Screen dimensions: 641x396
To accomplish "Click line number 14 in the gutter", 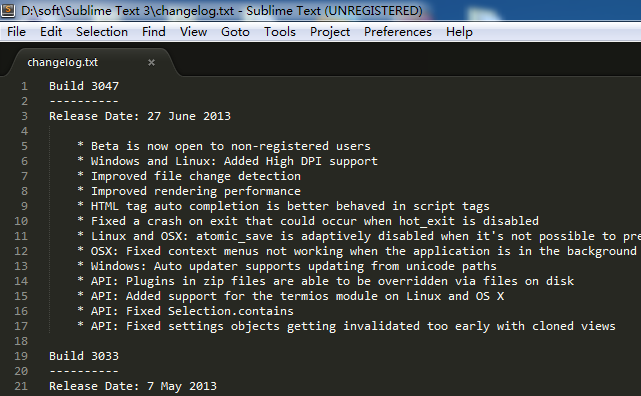I will click(x=21, y=281).
